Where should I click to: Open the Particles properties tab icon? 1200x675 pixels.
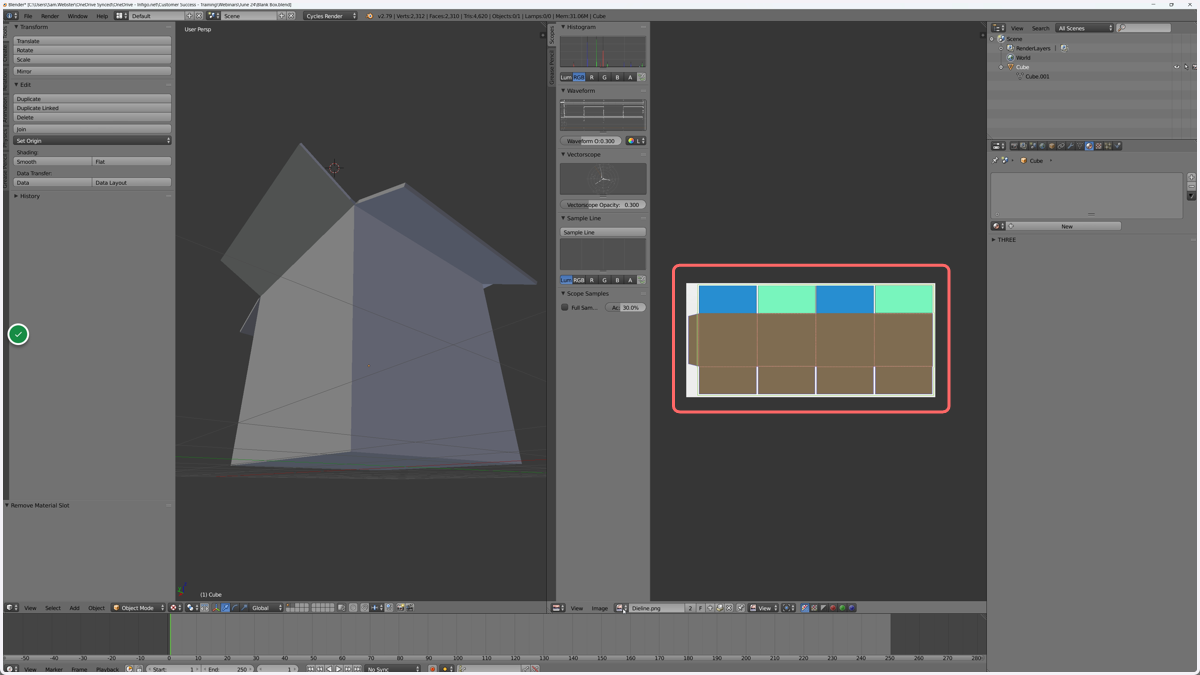1108,146
